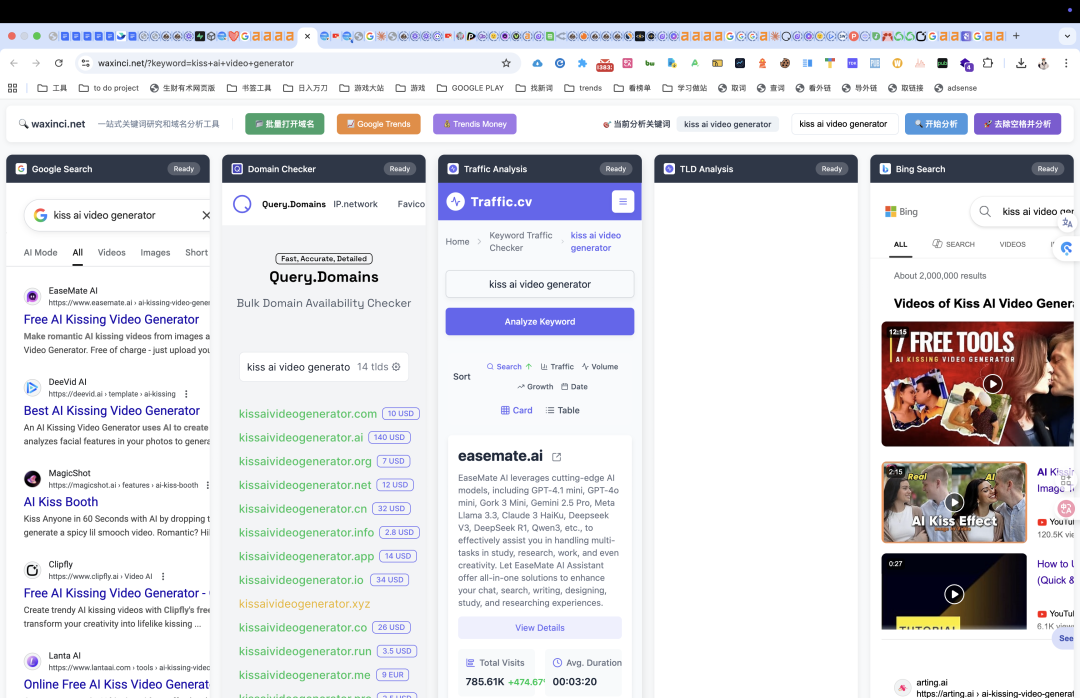Select Bing SEARCH tab
The width and height of the screenshot is (1080, 698).
tap(953, 244)
